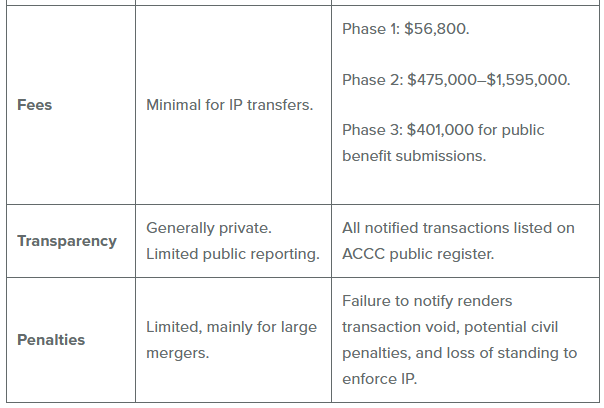This screenshot has width=604, height=408.
Task: Click the word "mergers." in Penalties row
Action: coord(174,353)
